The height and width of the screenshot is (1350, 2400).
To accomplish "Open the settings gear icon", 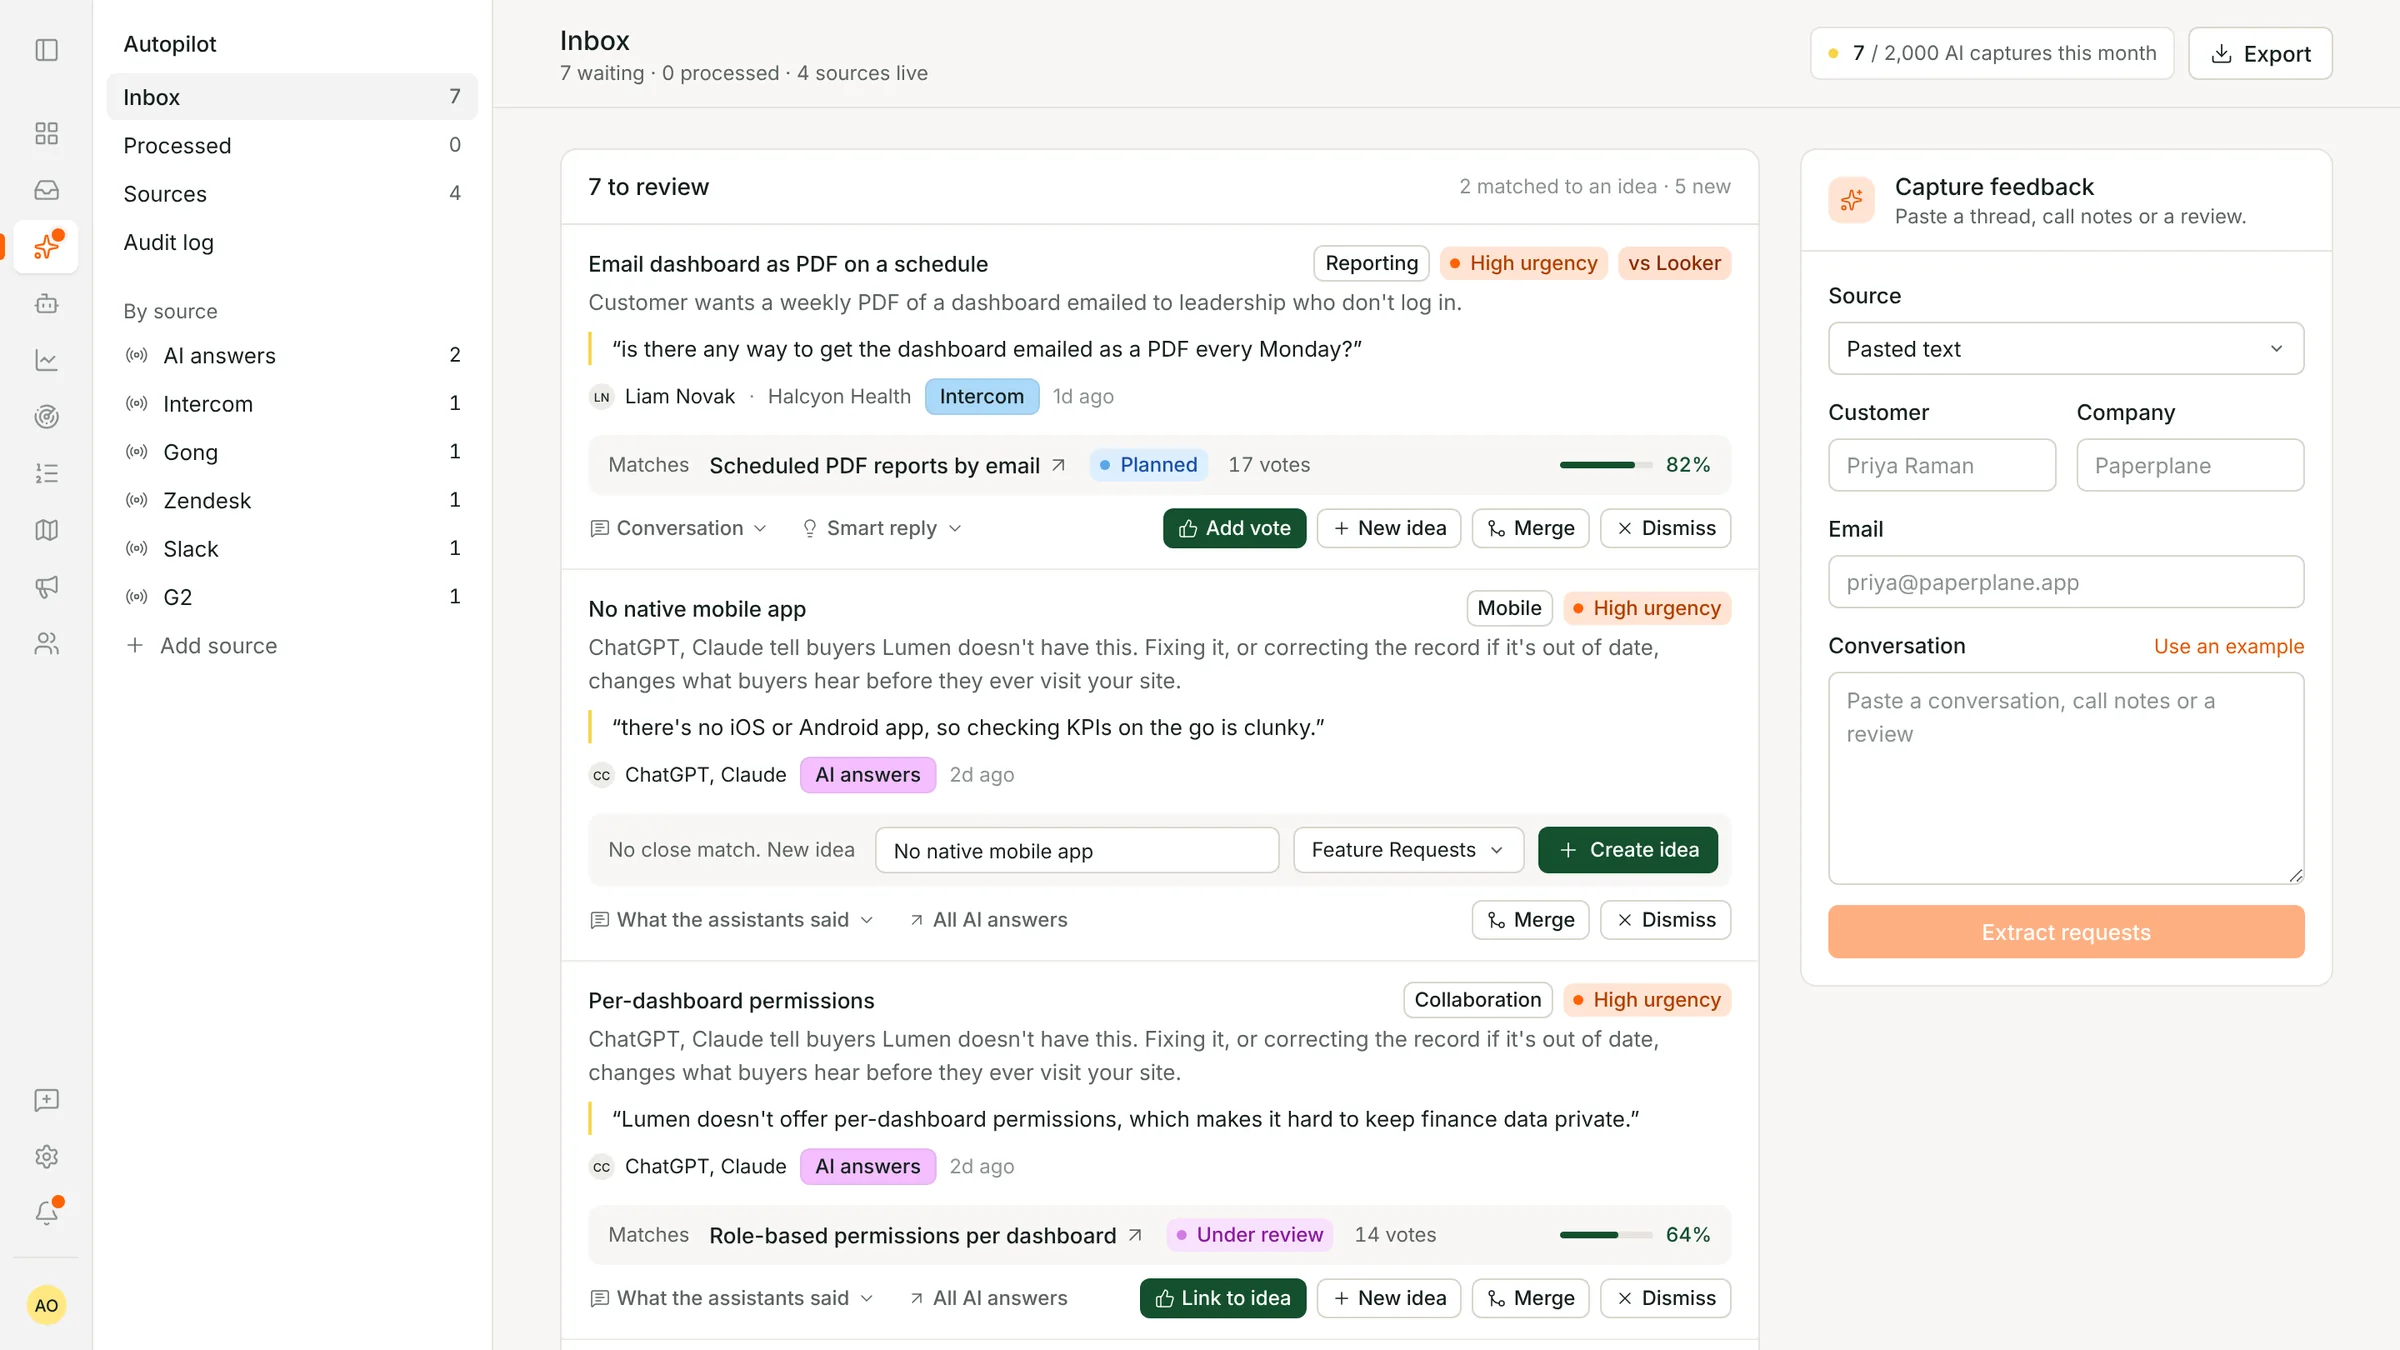I will tap(47, 1156).
